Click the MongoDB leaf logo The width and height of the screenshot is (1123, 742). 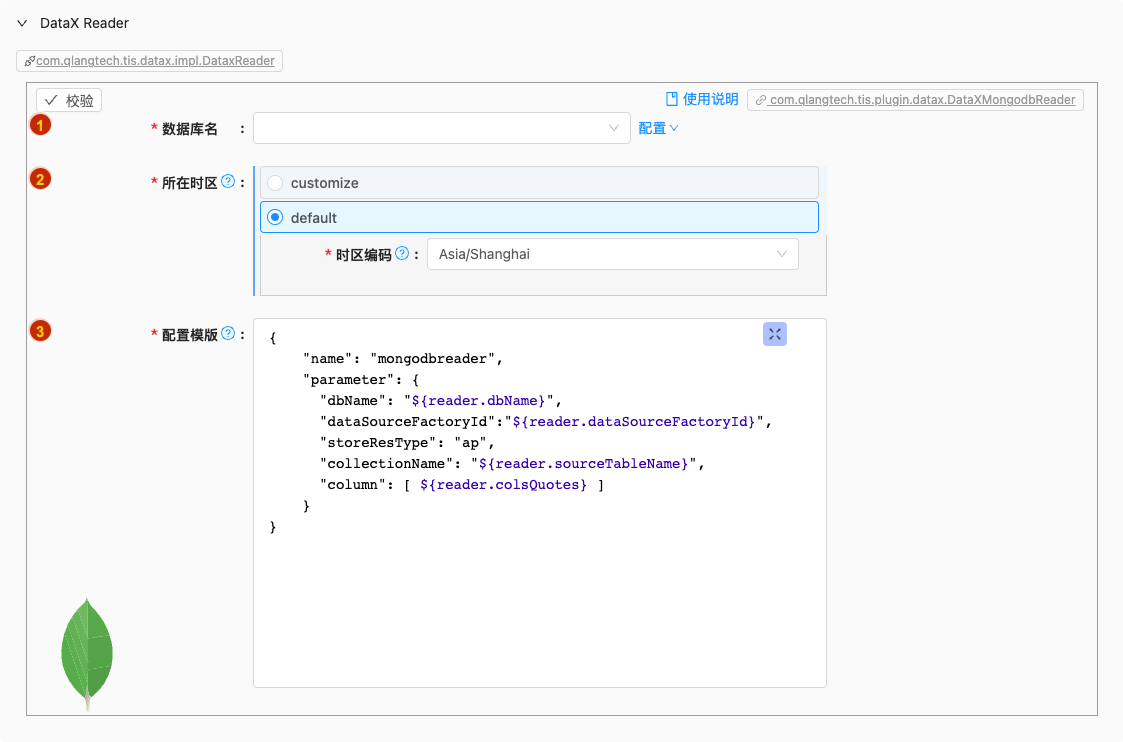(87, 654)
